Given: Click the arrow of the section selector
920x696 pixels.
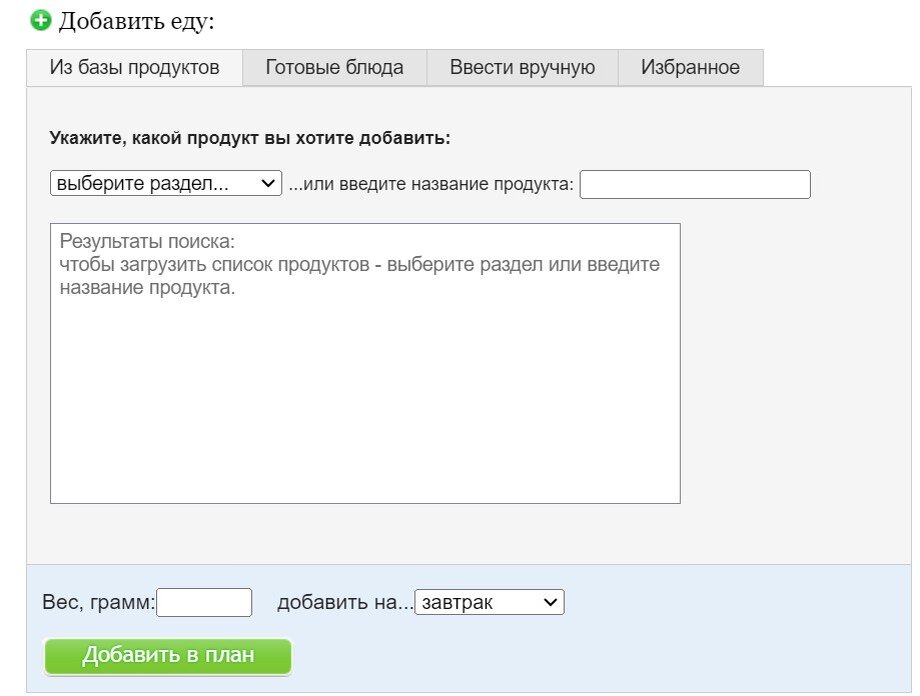Looking at the screenshot, I should point(268,184).
